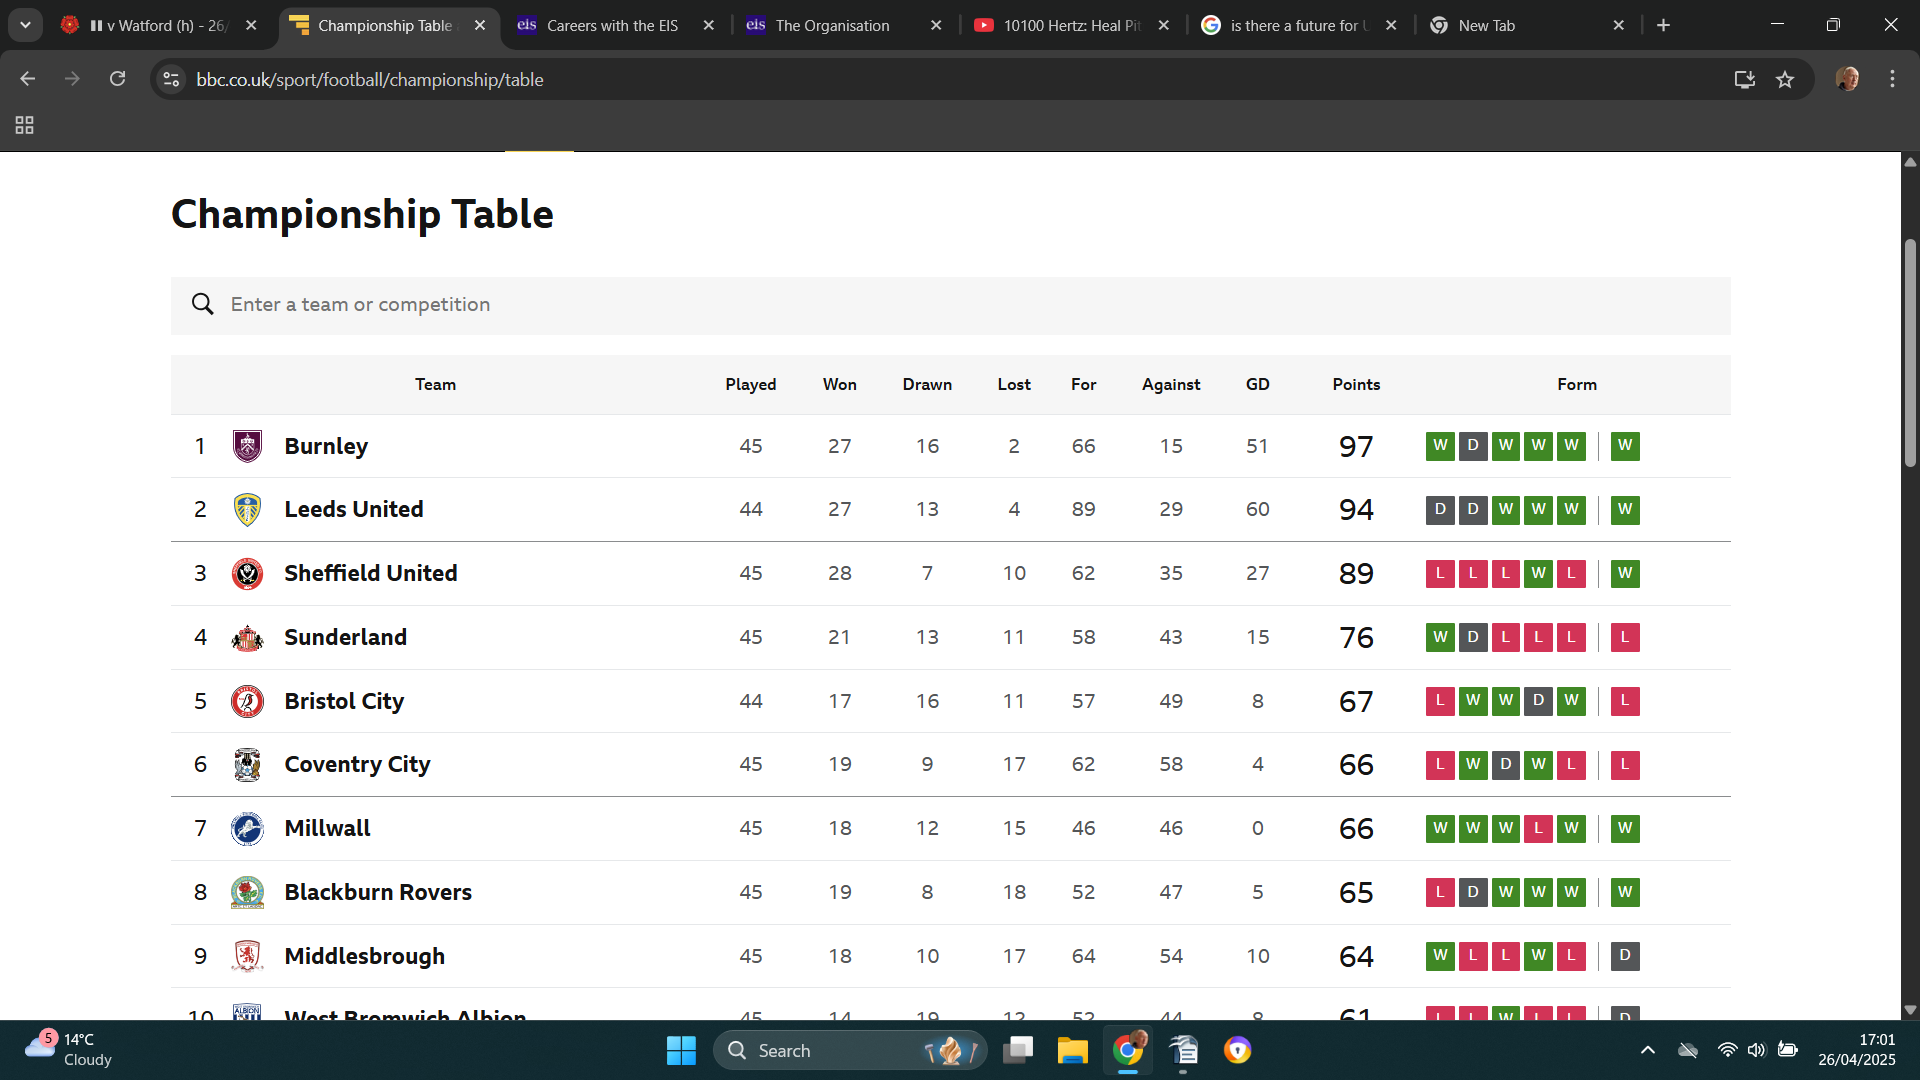Click the Chrome icon in the taskbar
Viewport: 1920px width, 1080px height.
[x=1128, y=1050]
